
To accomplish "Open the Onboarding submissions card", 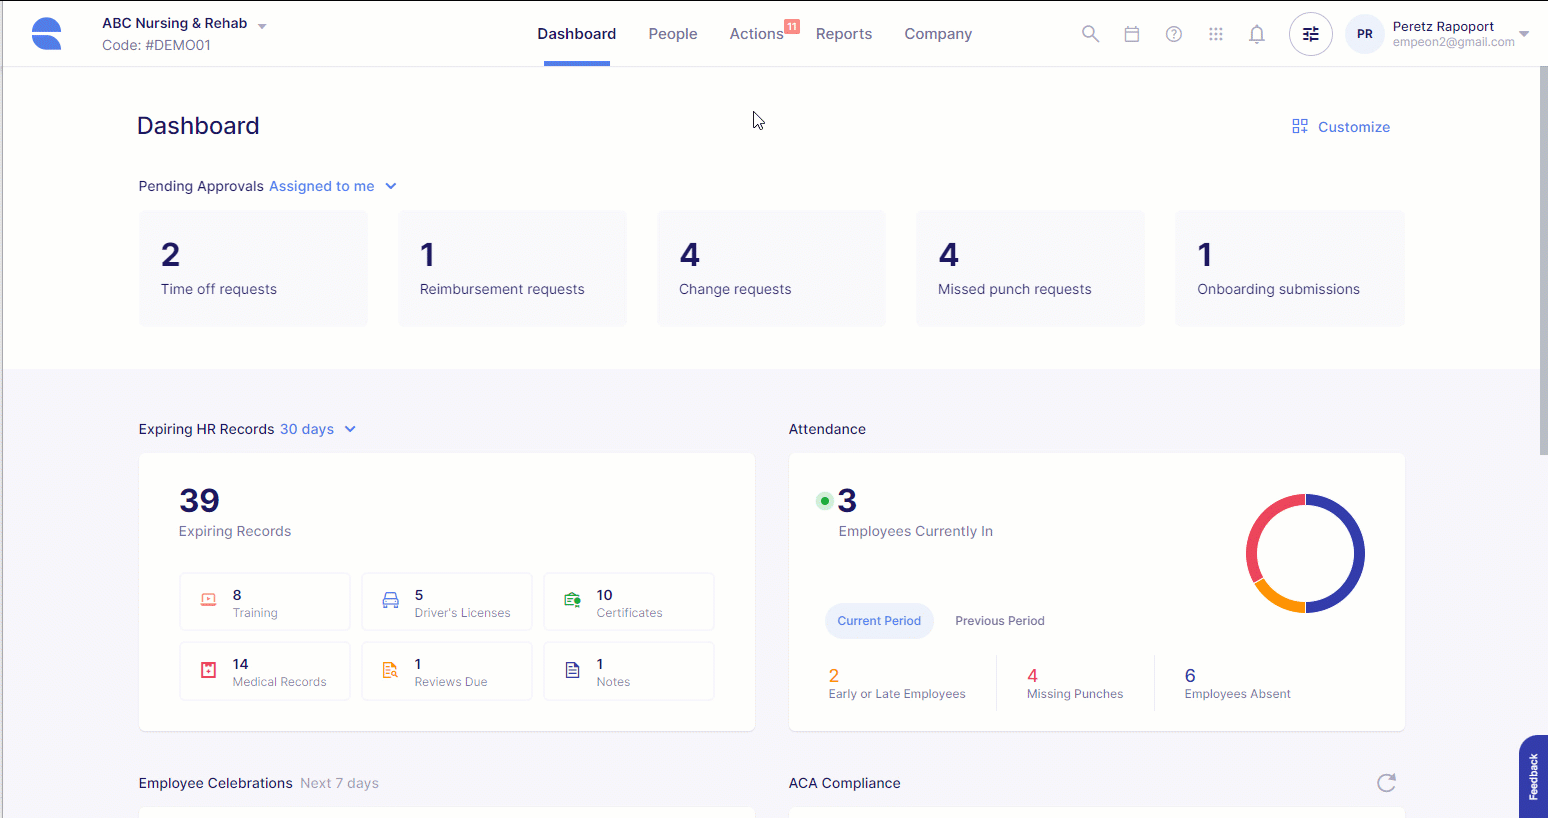I will [1290, 268].
